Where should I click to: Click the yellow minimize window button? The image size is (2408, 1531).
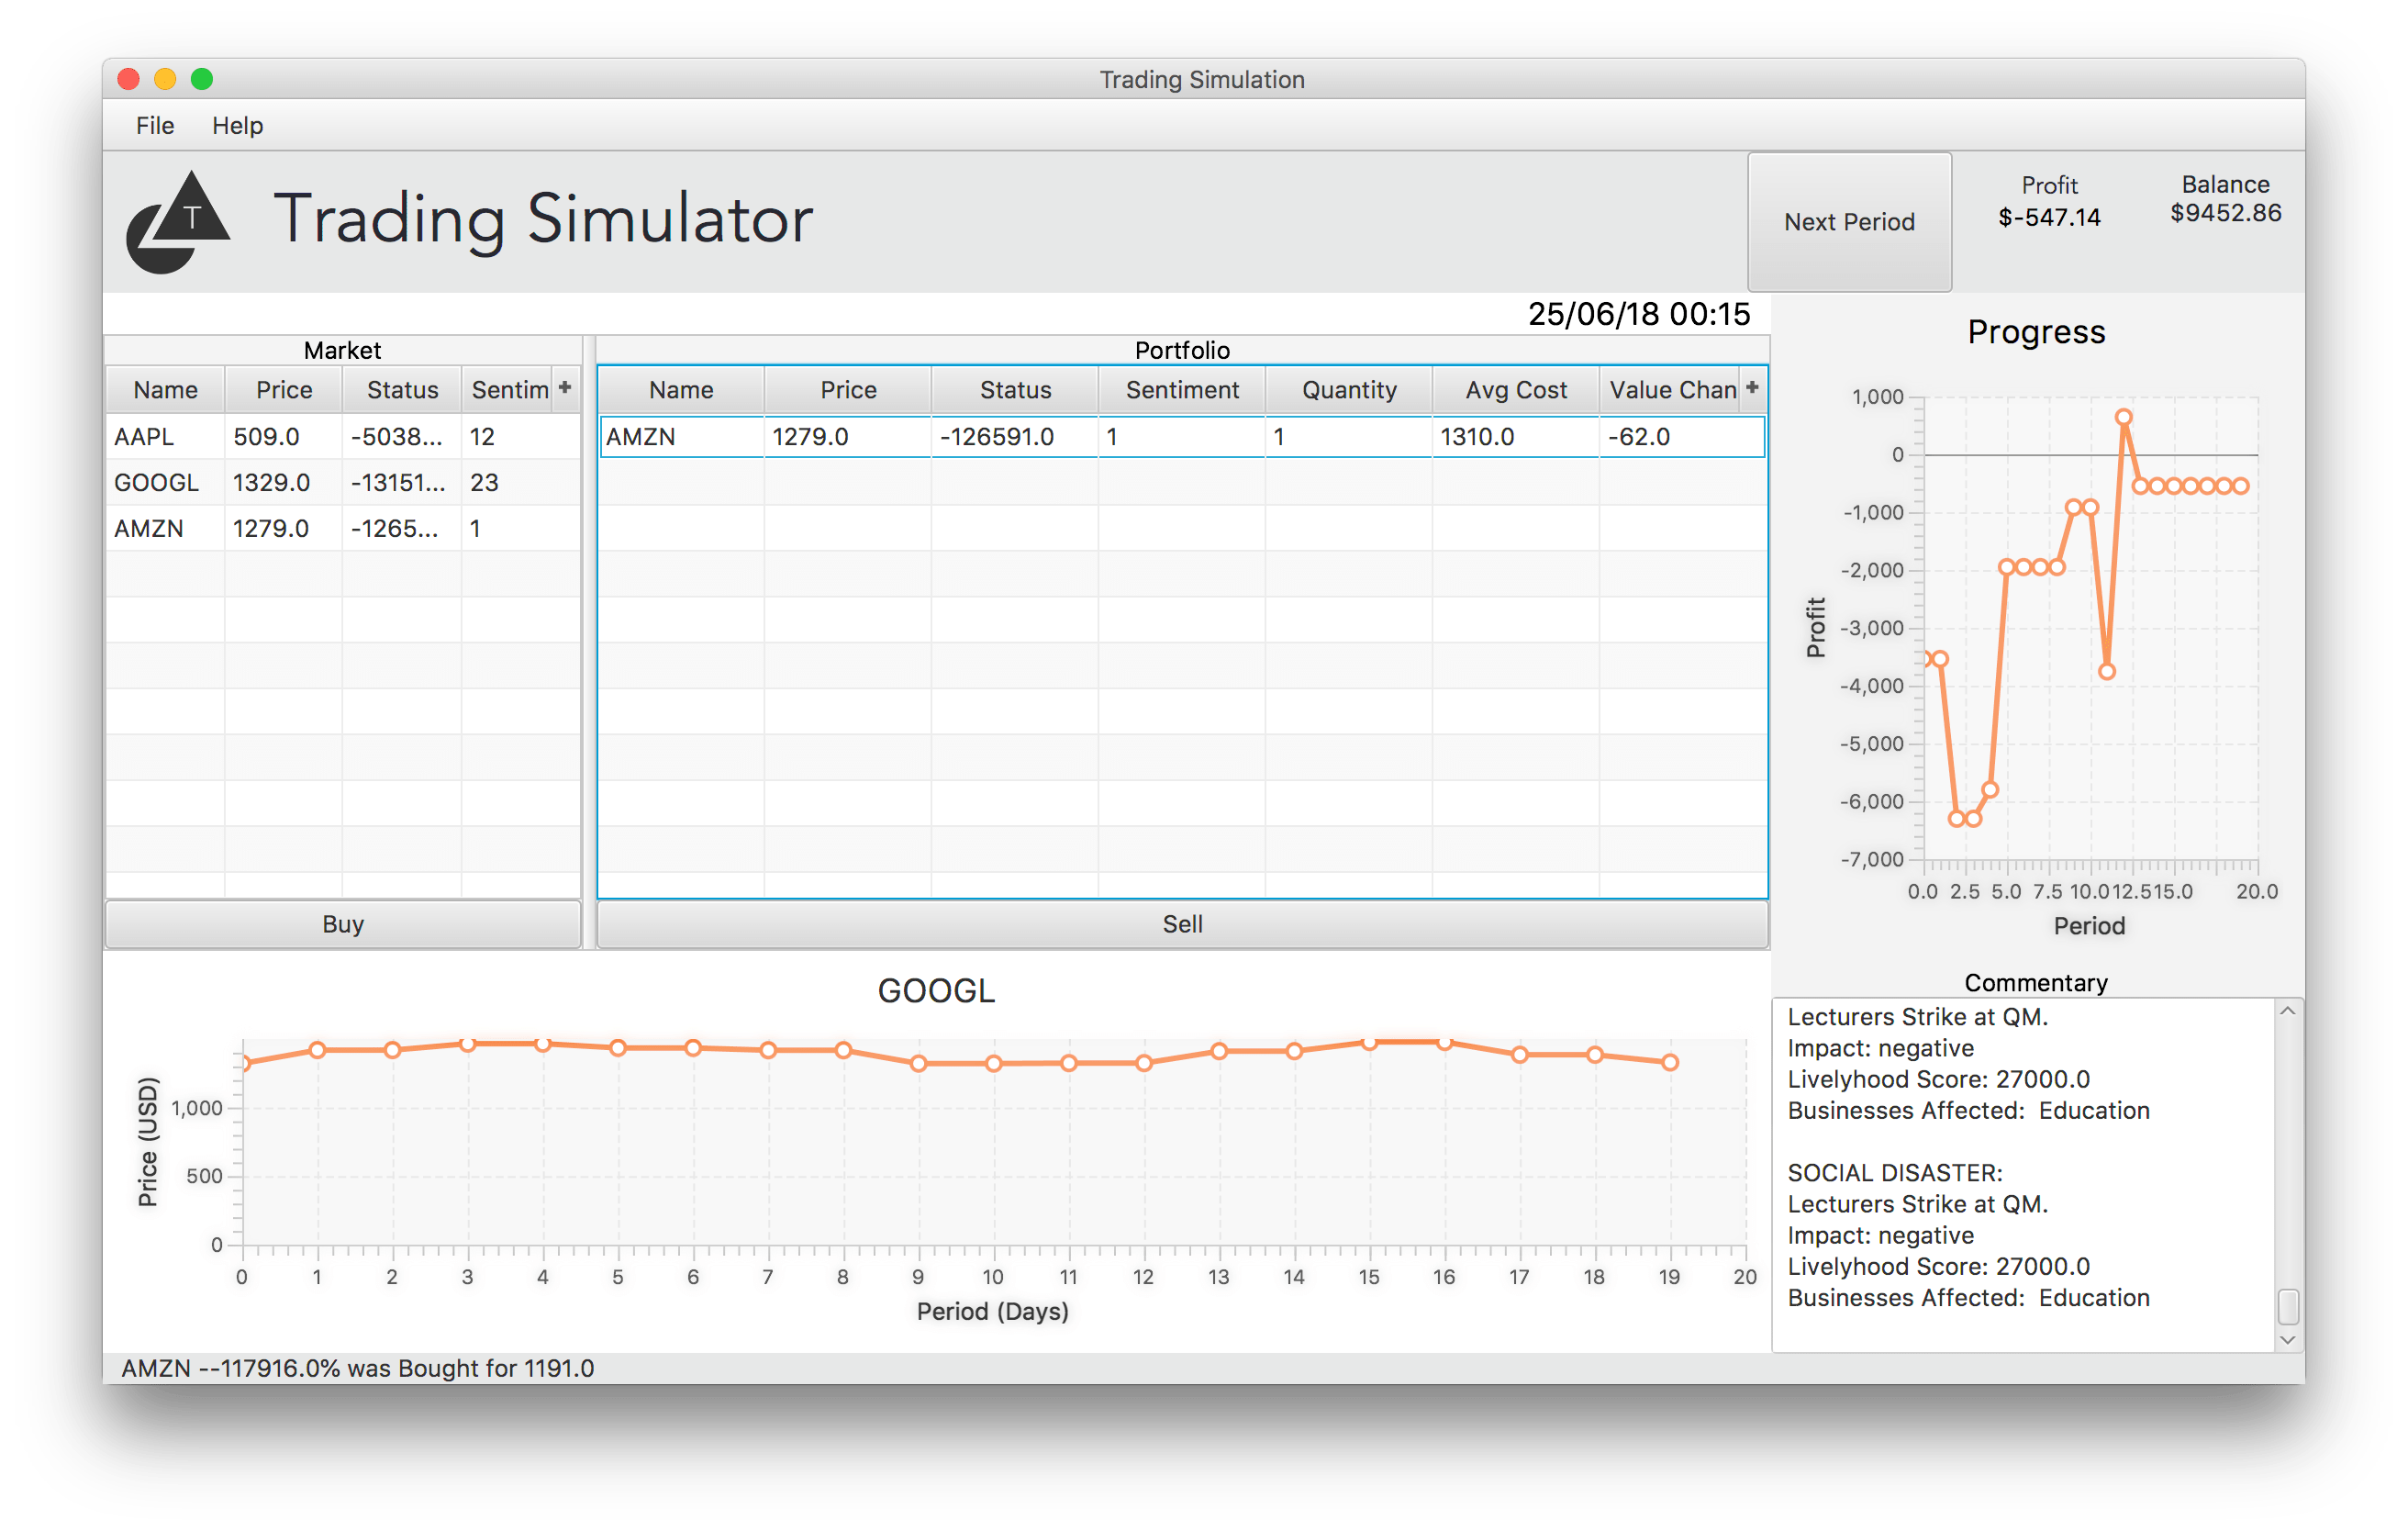tap(165, 79)
